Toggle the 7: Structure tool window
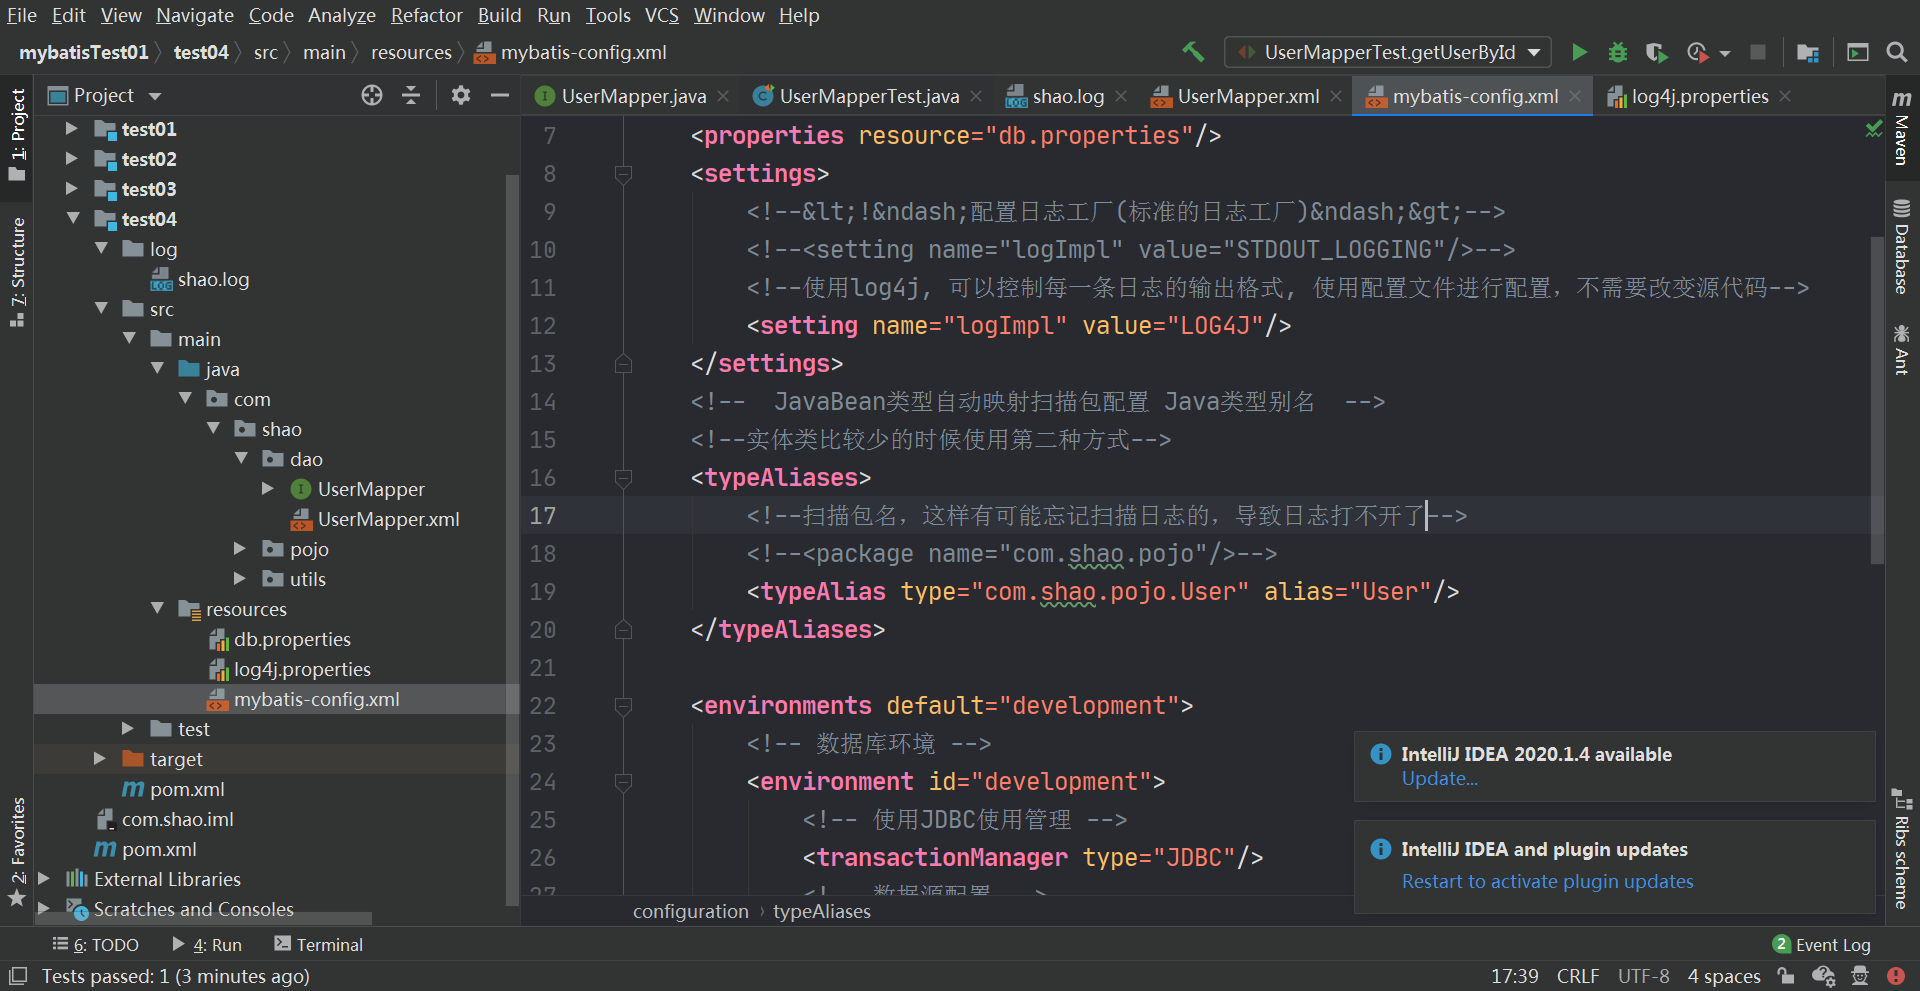This screenshot has width=1920, height=991. click(17, 272)
